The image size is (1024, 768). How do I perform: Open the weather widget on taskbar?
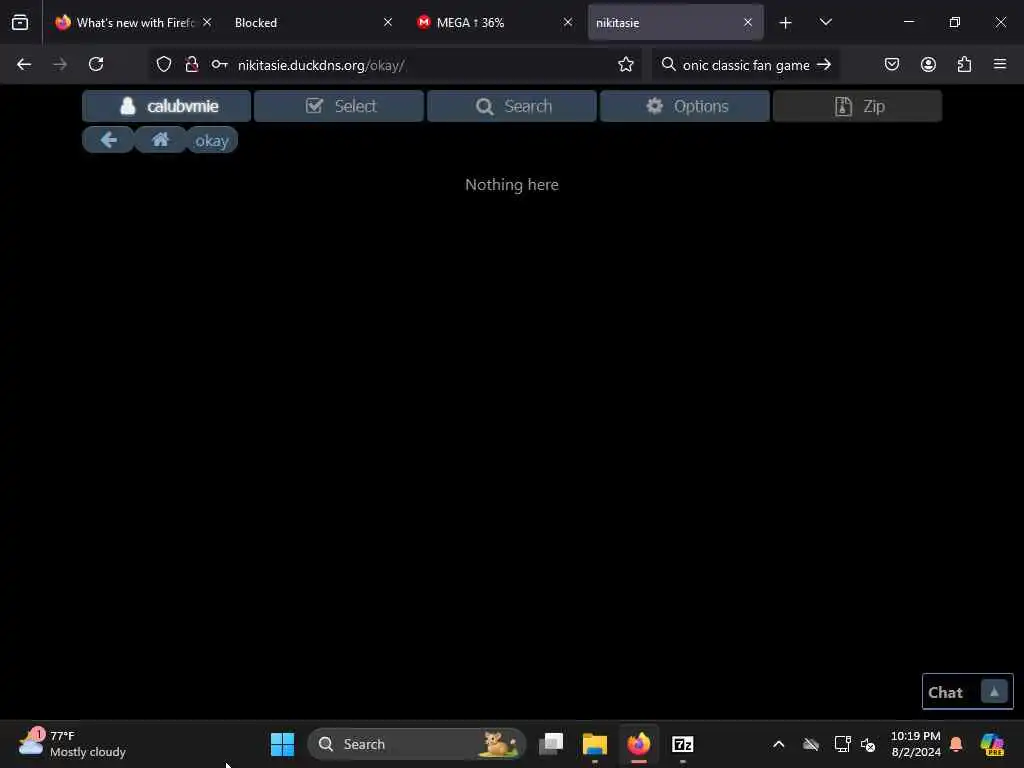click(x=72, y=744)
